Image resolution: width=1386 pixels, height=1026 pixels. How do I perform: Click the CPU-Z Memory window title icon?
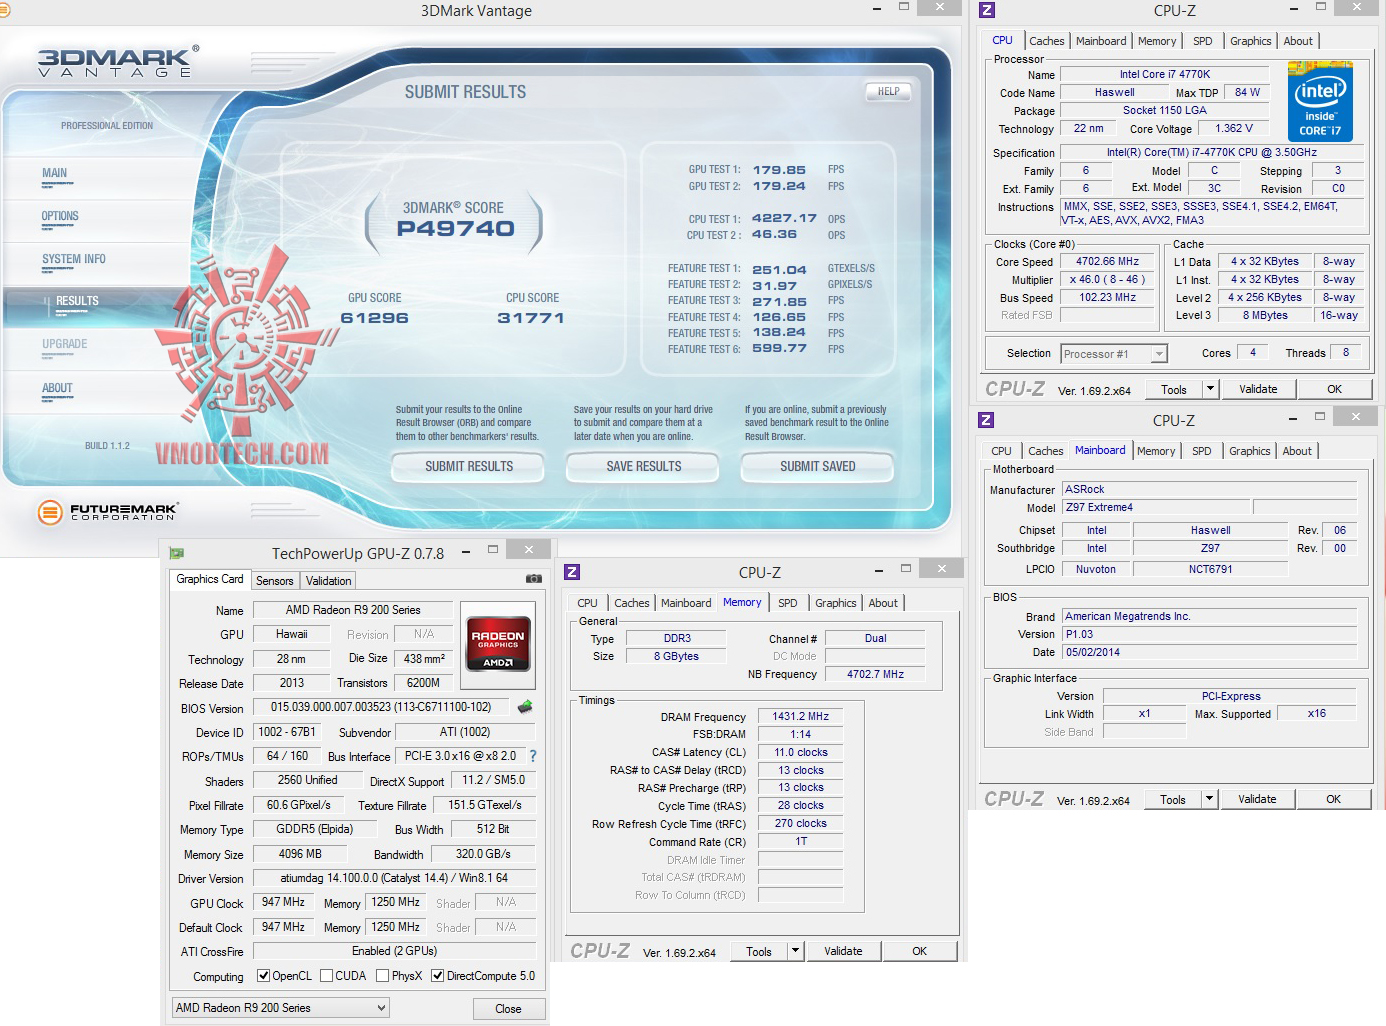point(572,572)
